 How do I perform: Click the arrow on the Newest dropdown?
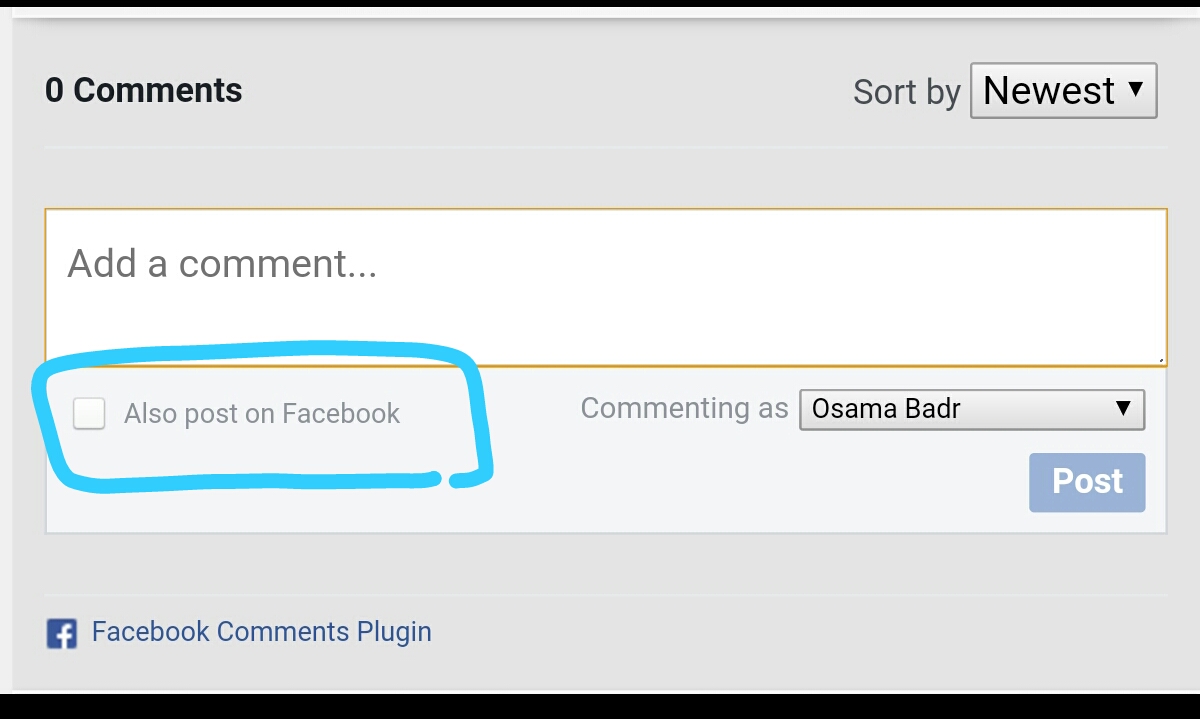click(x=1135, y=89)
